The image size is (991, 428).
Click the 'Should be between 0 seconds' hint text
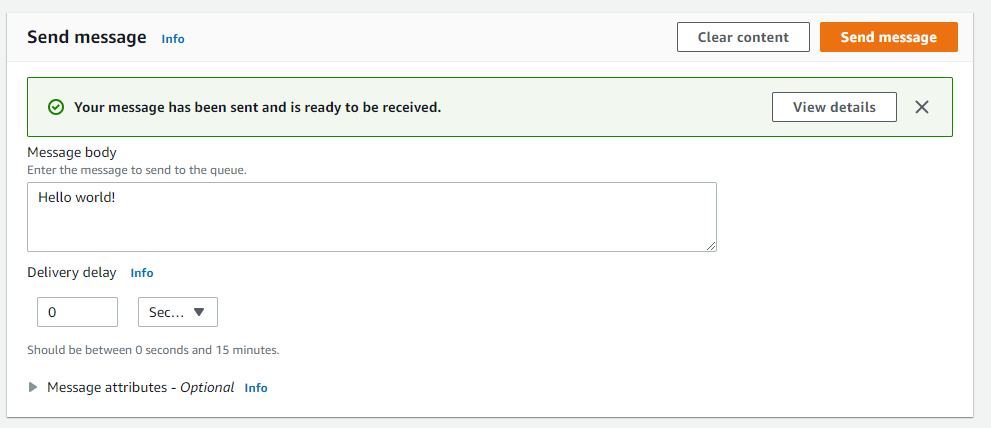pyautogui.click(x=153, y=350)
